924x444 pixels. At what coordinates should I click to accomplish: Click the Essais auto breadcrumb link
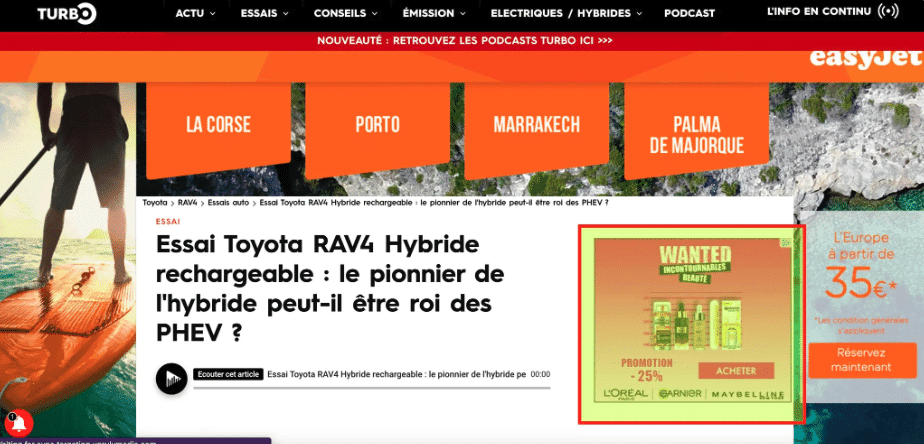[x=228, y=202]
